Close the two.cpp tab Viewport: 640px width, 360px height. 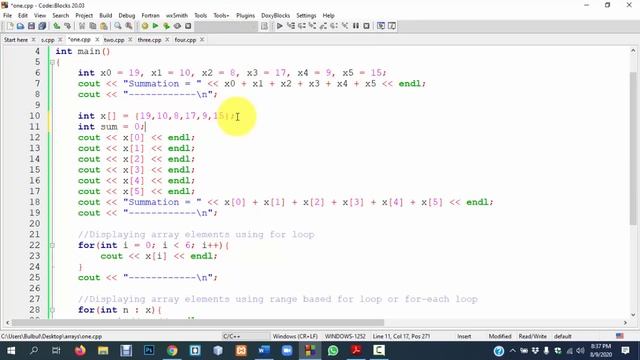coord(130,40)
